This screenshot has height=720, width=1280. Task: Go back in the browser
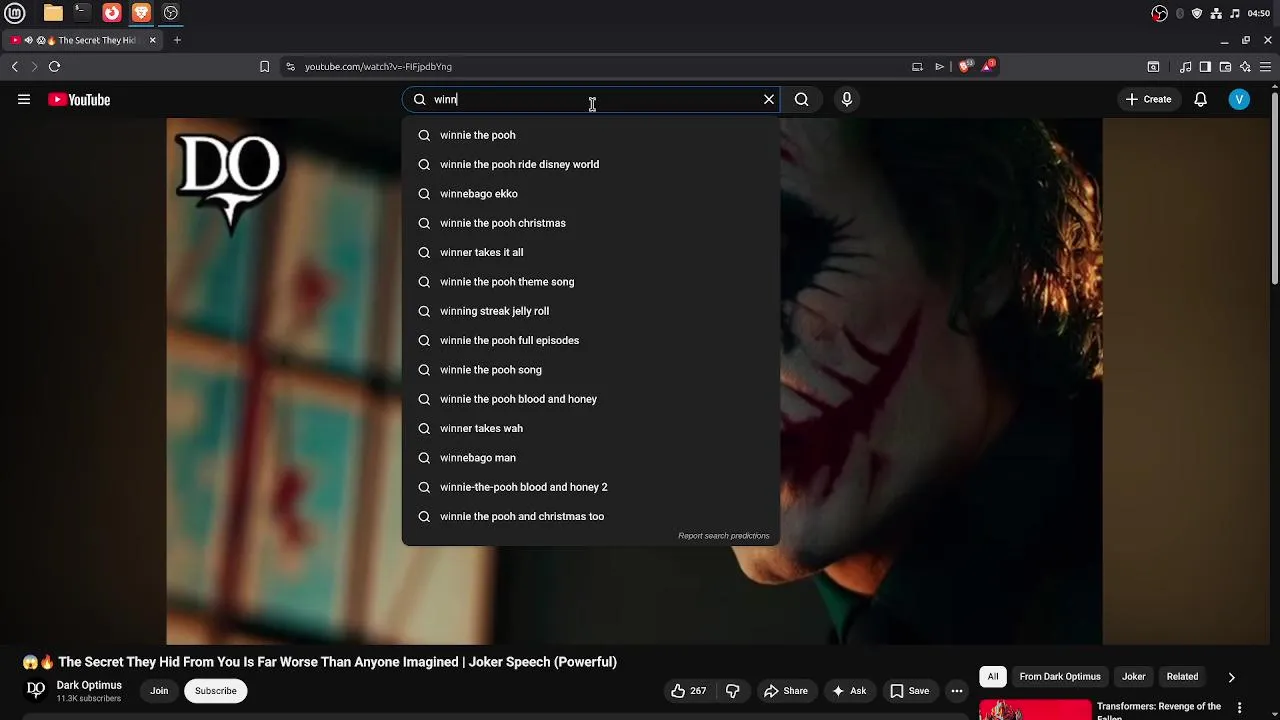[x=14, y=66]
